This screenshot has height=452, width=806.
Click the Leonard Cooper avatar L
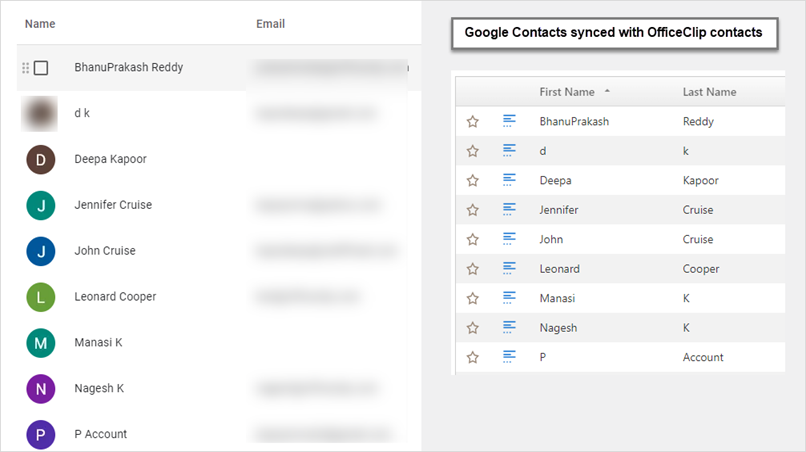[x=41, y=297]
